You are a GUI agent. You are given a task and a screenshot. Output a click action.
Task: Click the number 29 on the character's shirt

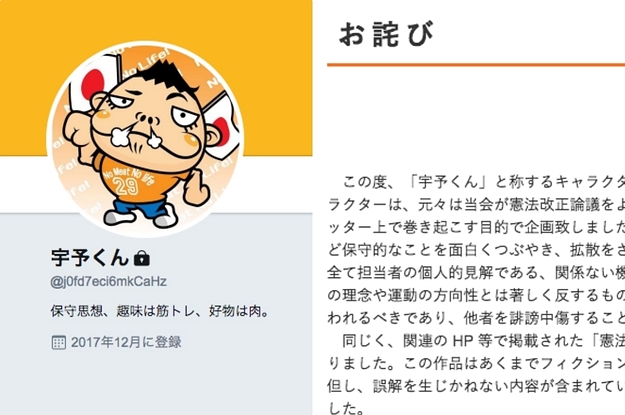coord(126,185)
